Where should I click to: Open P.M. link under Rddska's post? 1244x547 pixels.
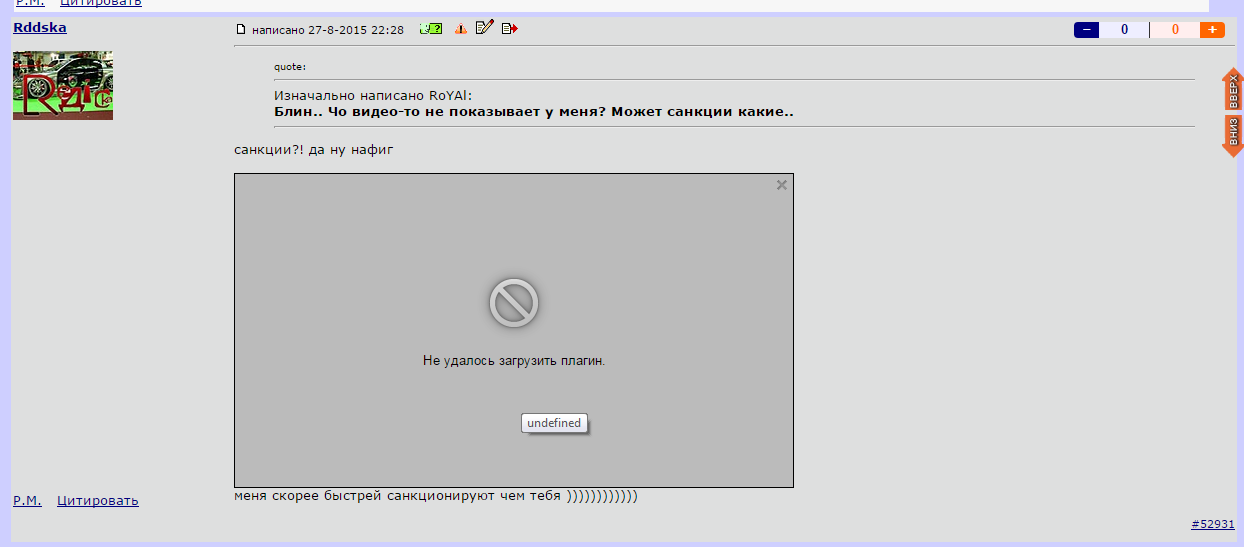pos(27,501)
